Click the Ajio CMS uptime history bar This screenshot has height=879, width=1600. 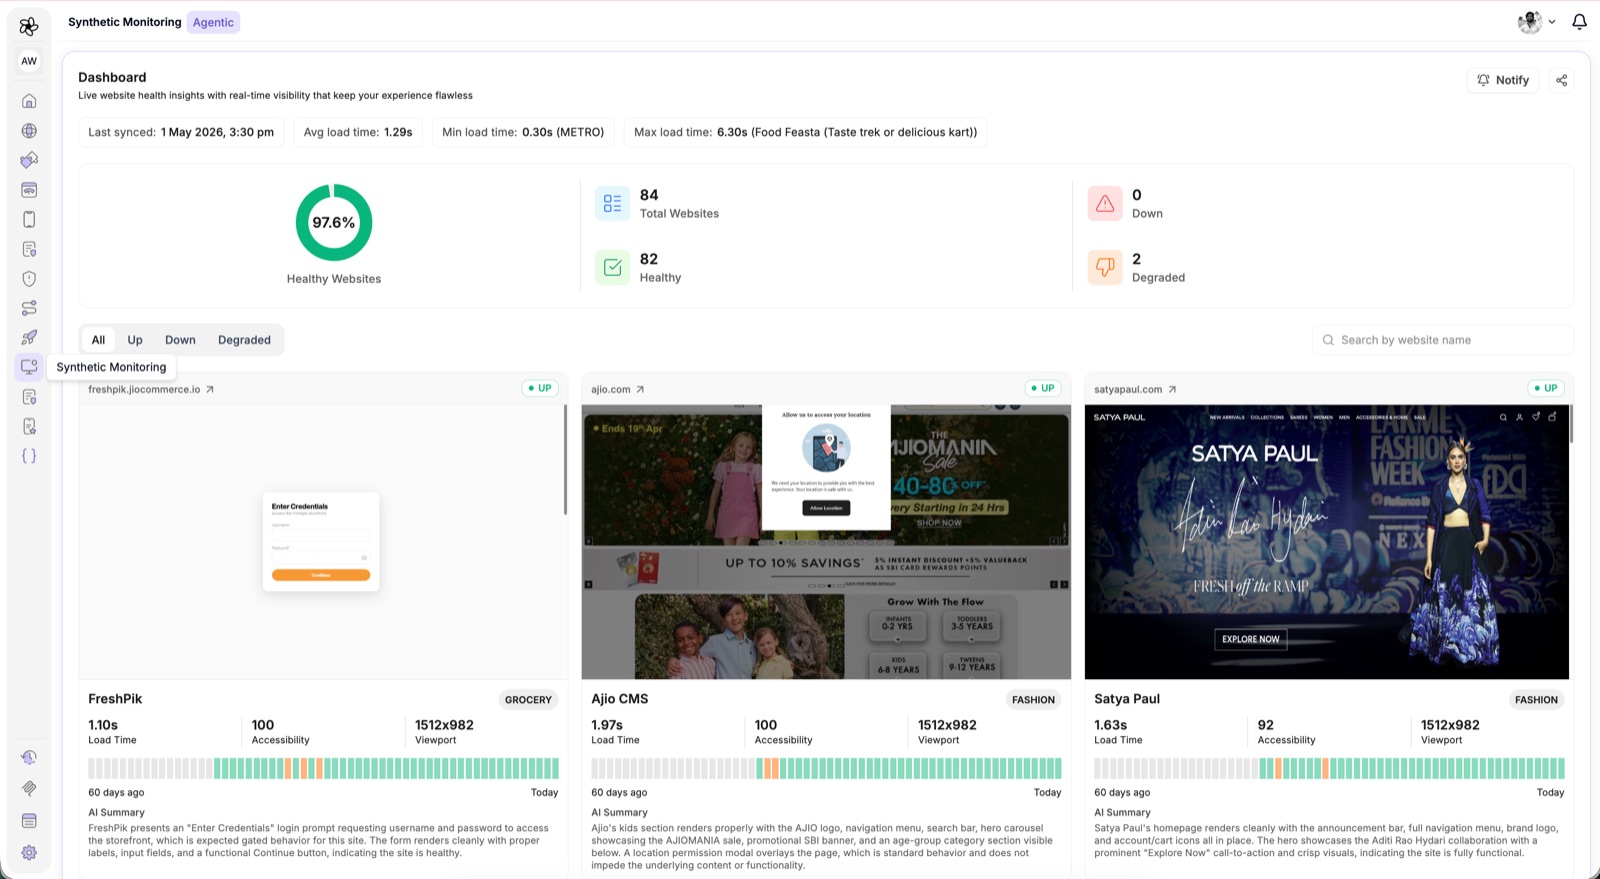tap(826, 768)
